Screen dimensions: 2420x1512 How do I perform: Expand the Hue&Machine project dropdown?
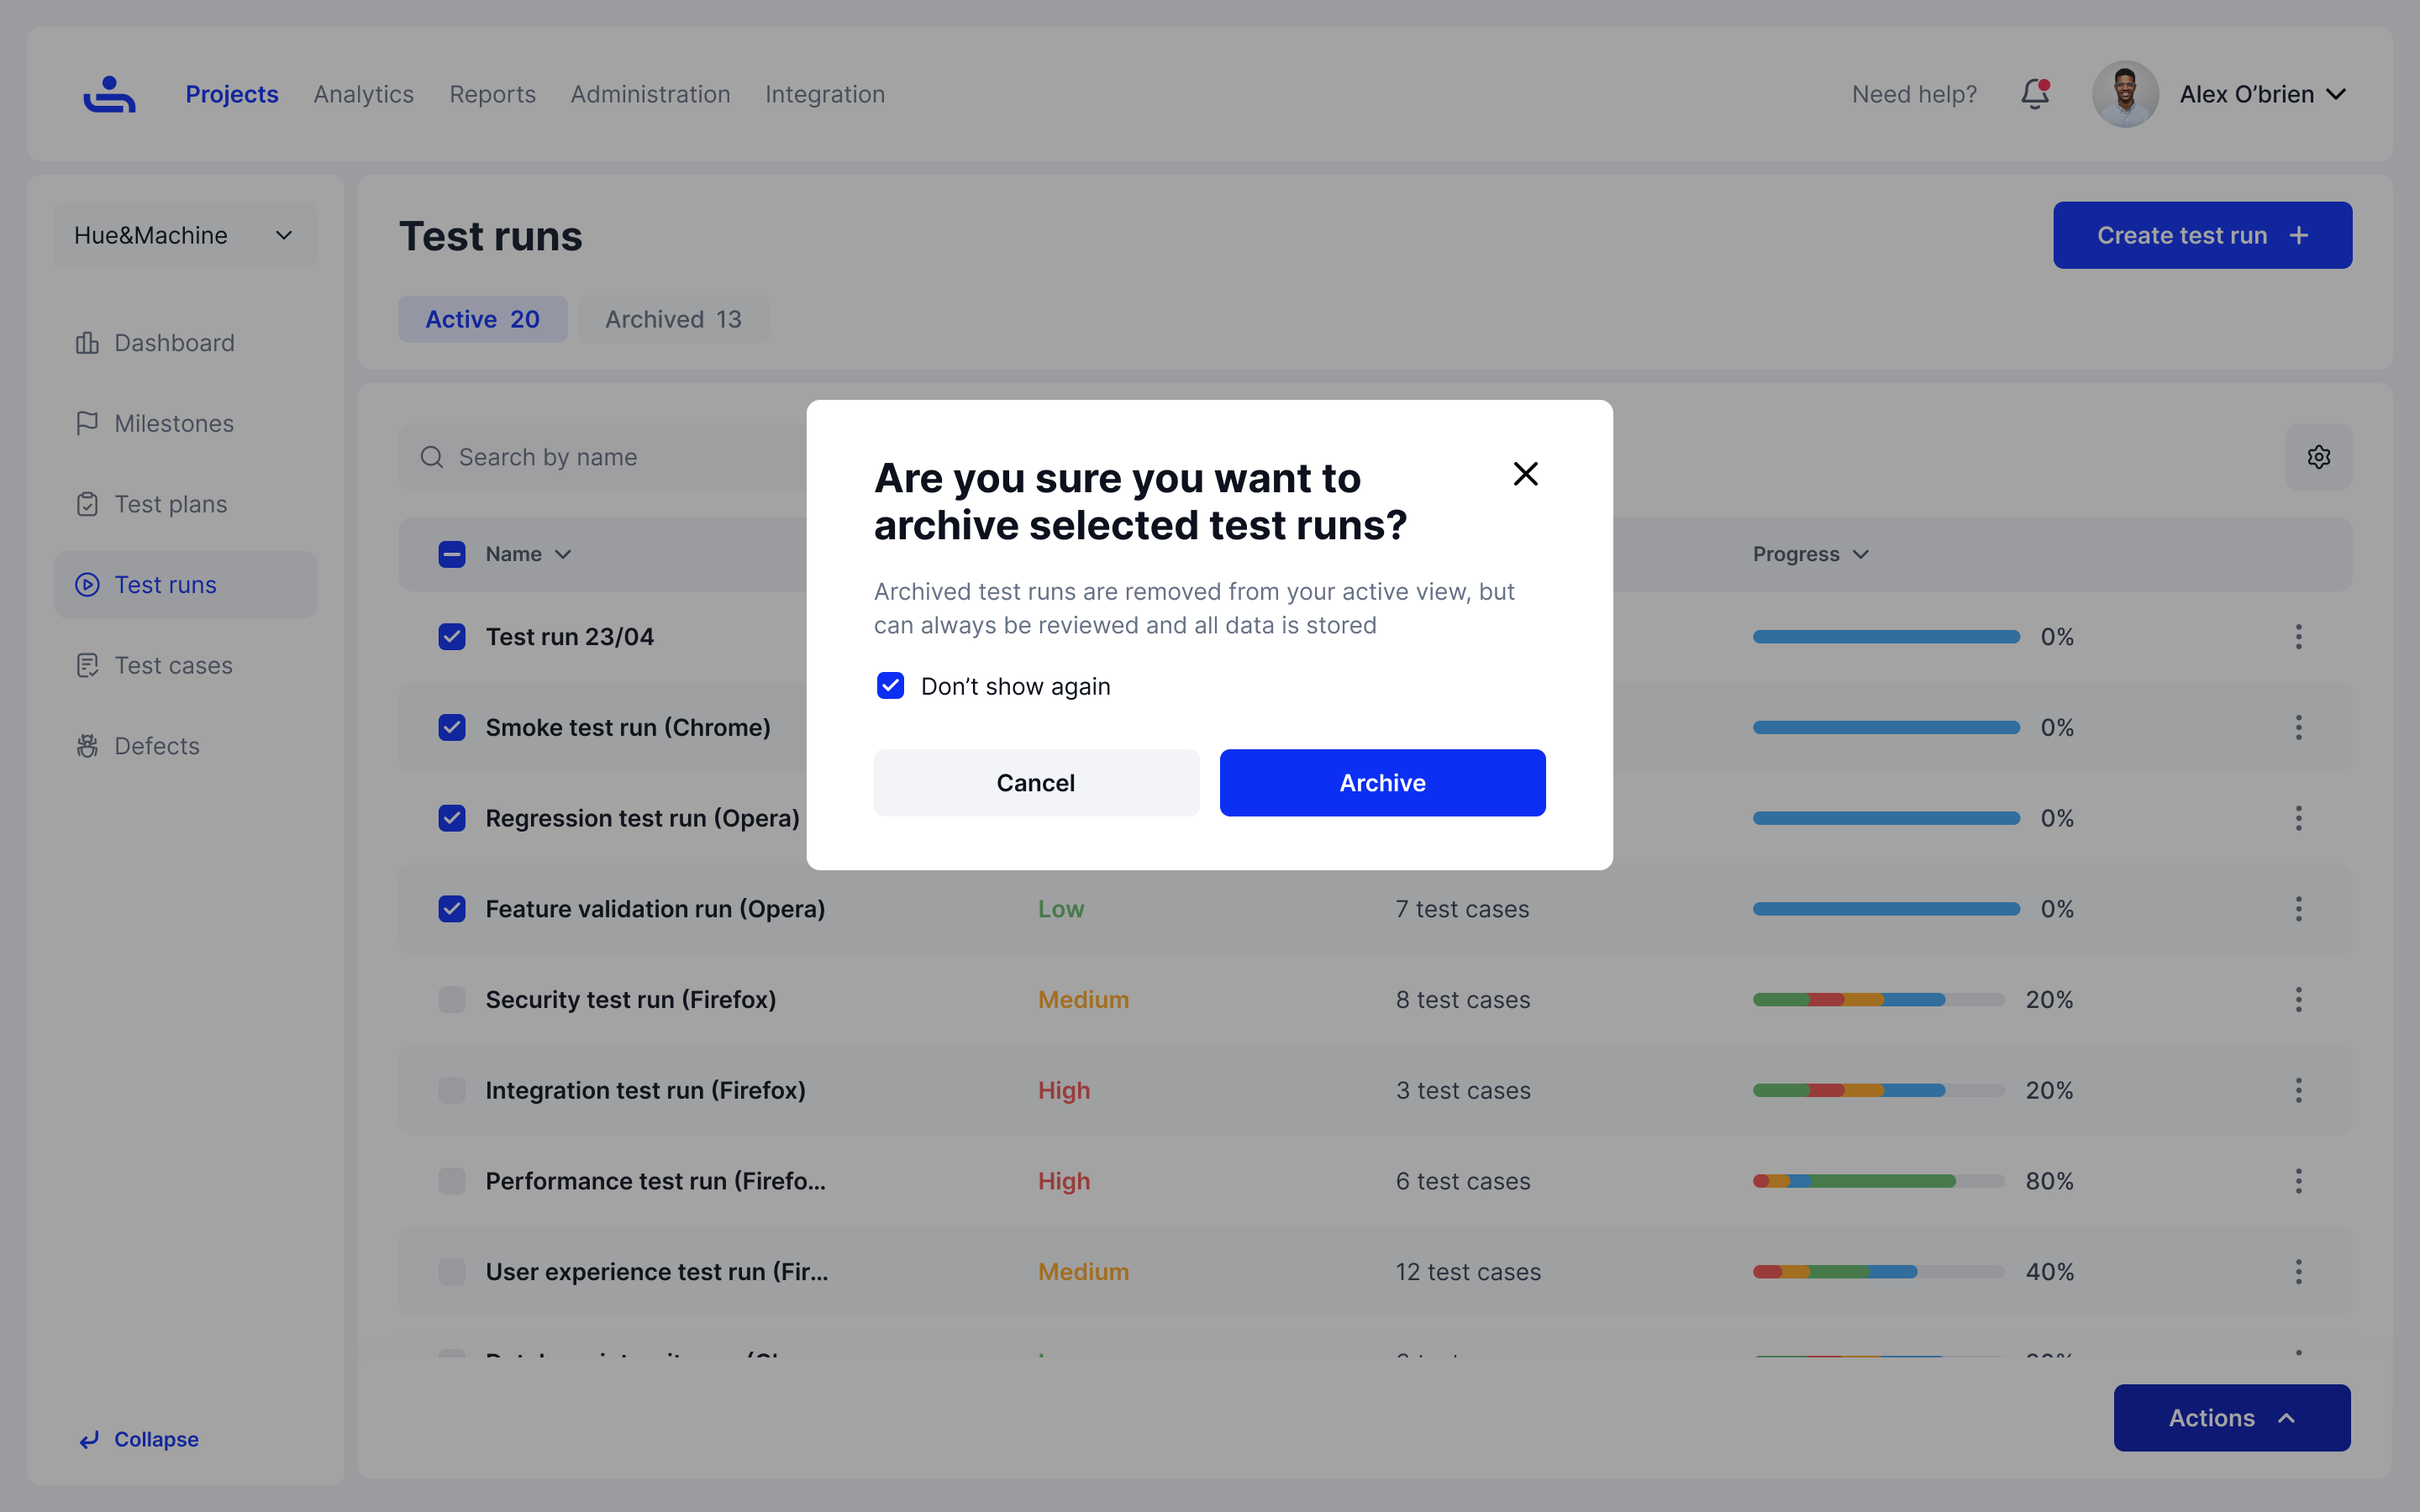tap(185, 235)
